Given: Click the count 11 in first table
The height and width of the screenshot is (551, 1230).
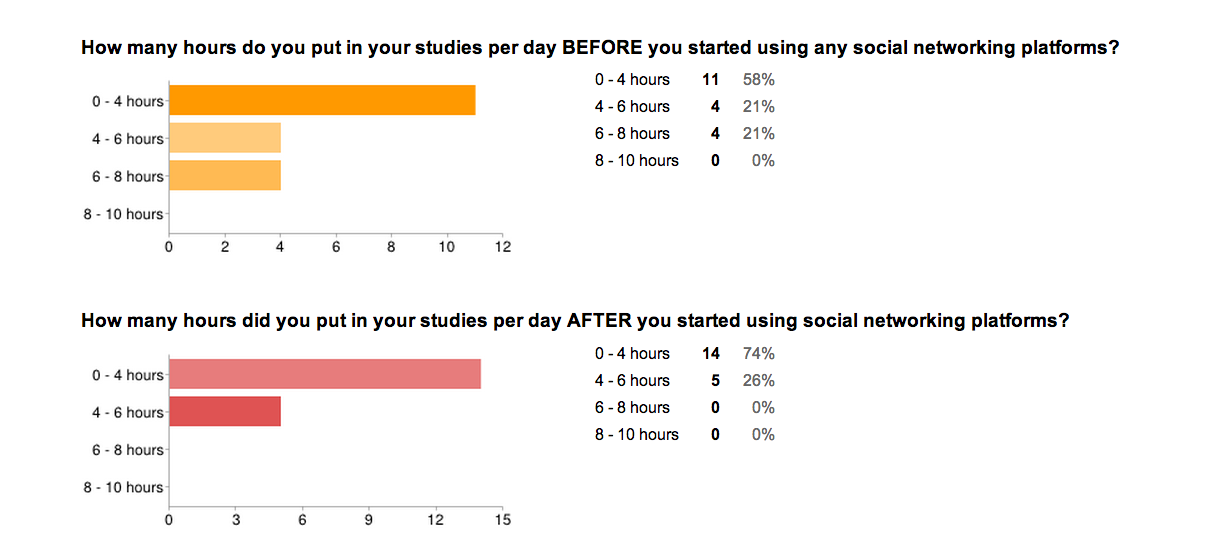Looking at the screenshot, I should [711, 79].
